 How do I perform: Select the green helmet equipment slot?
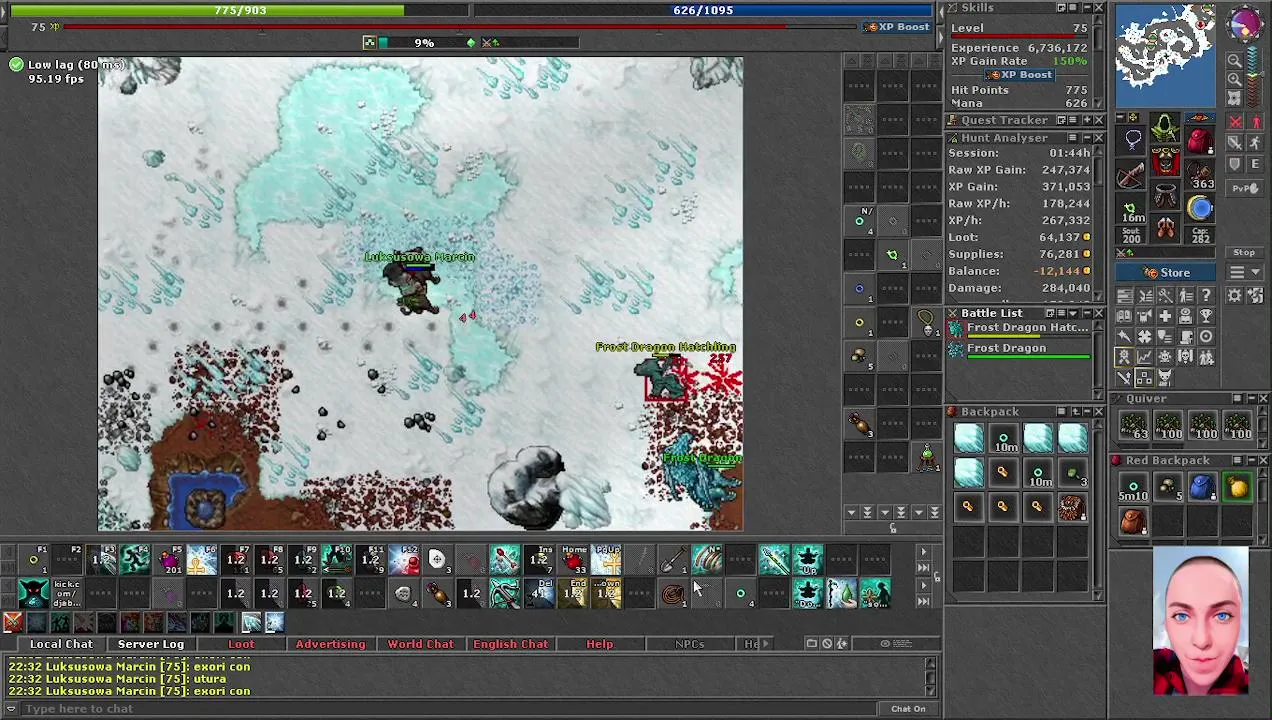1165,127
